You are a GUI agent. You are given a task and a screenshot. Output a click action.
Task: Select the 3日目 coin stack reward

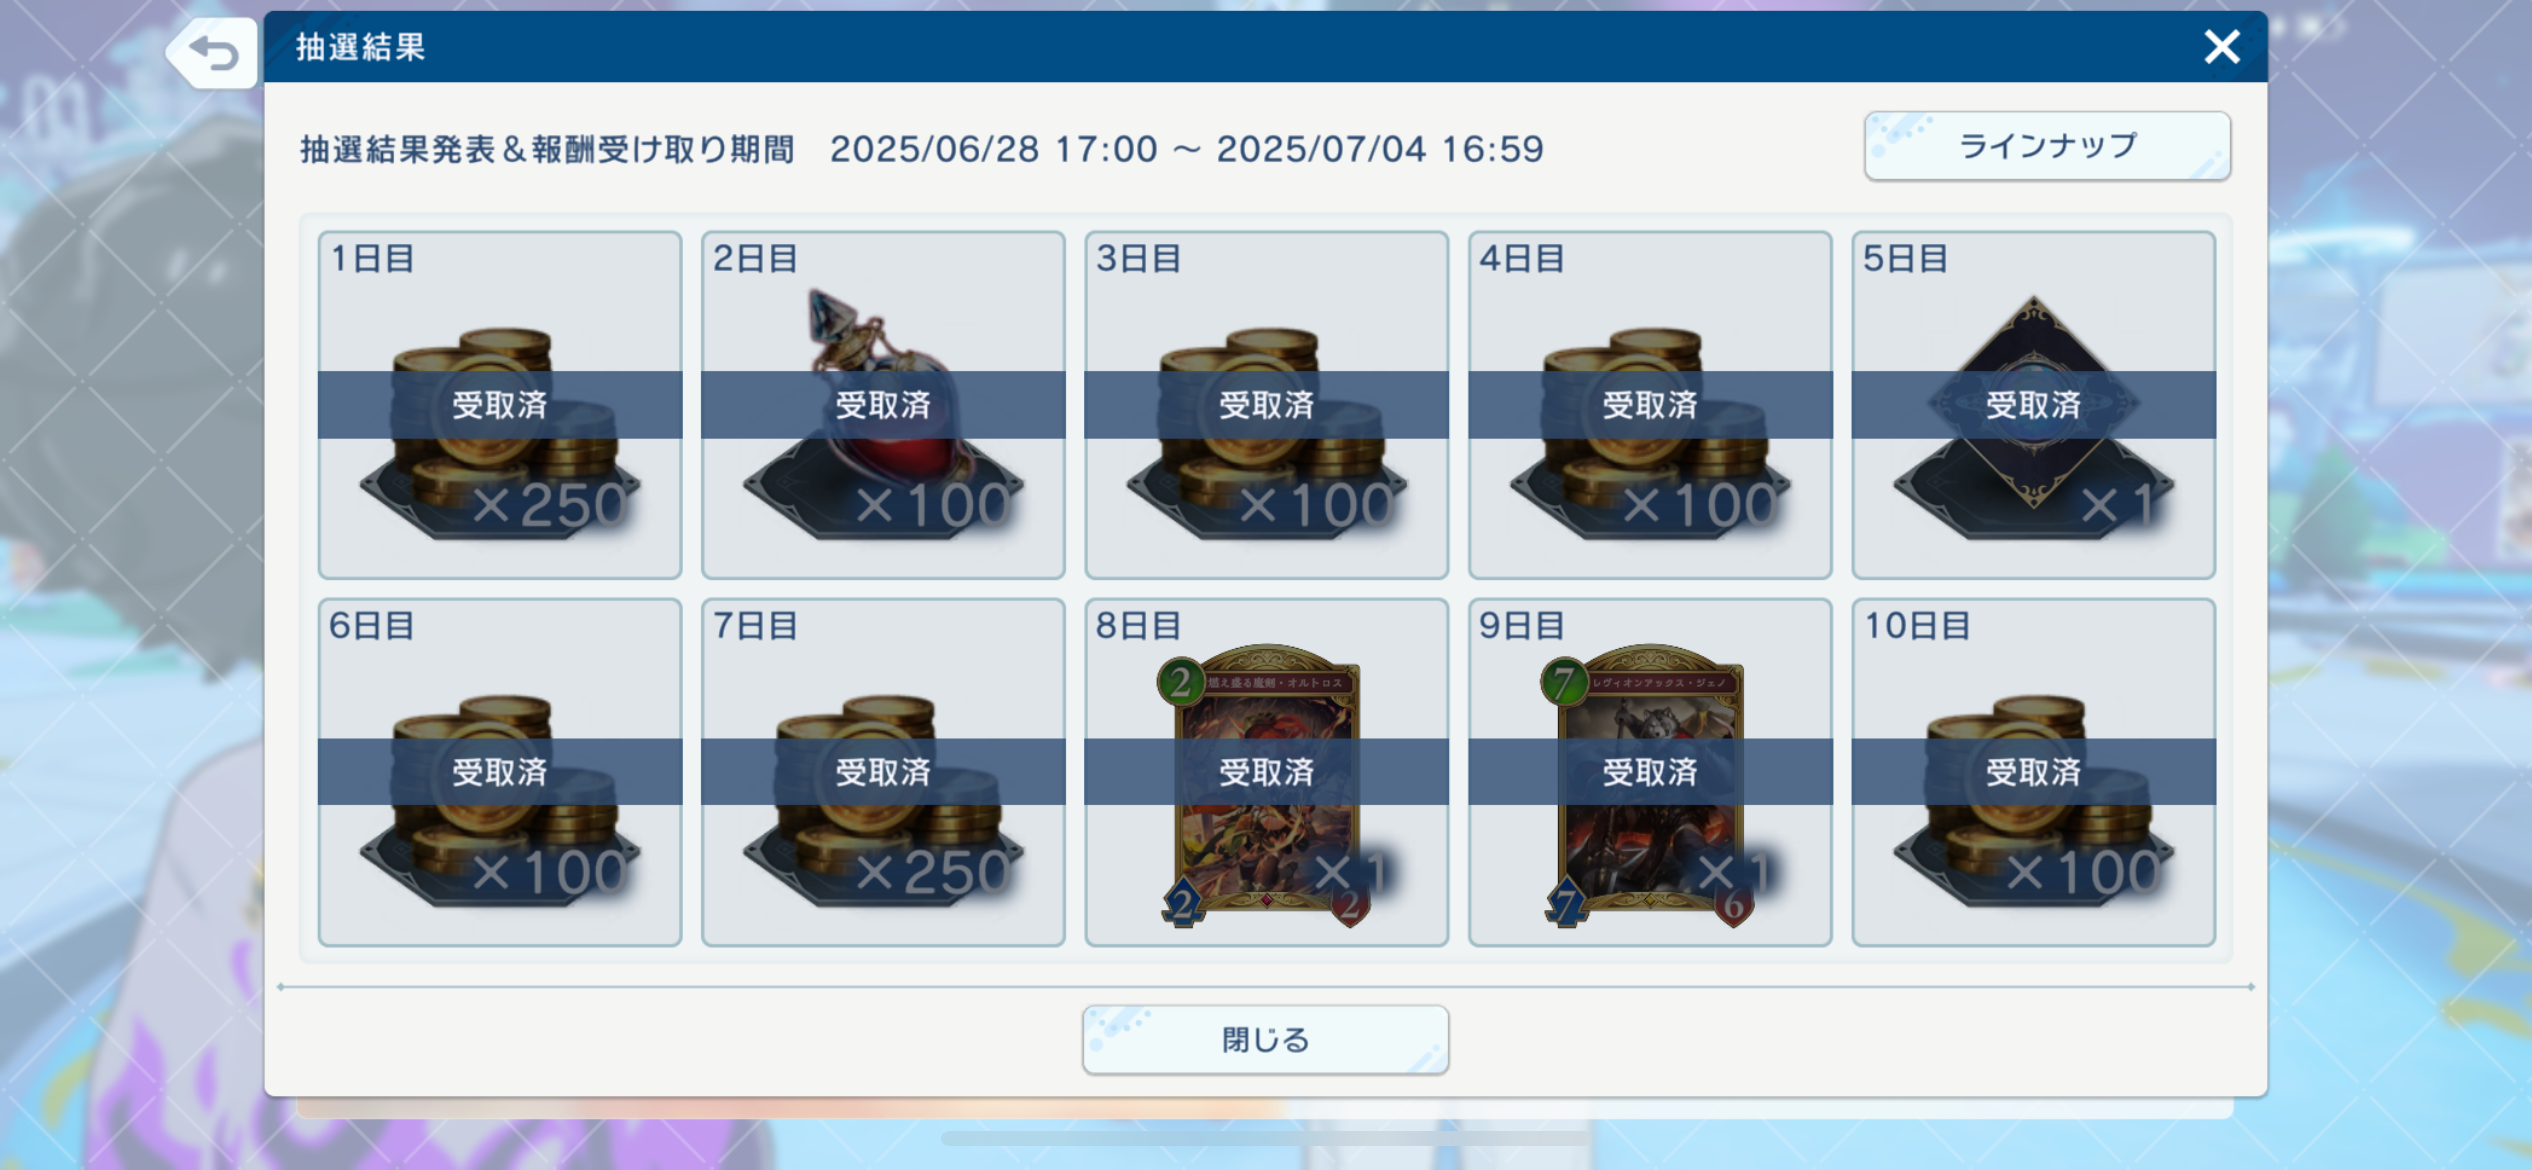pyautogui.click(x=1266, y=405)
